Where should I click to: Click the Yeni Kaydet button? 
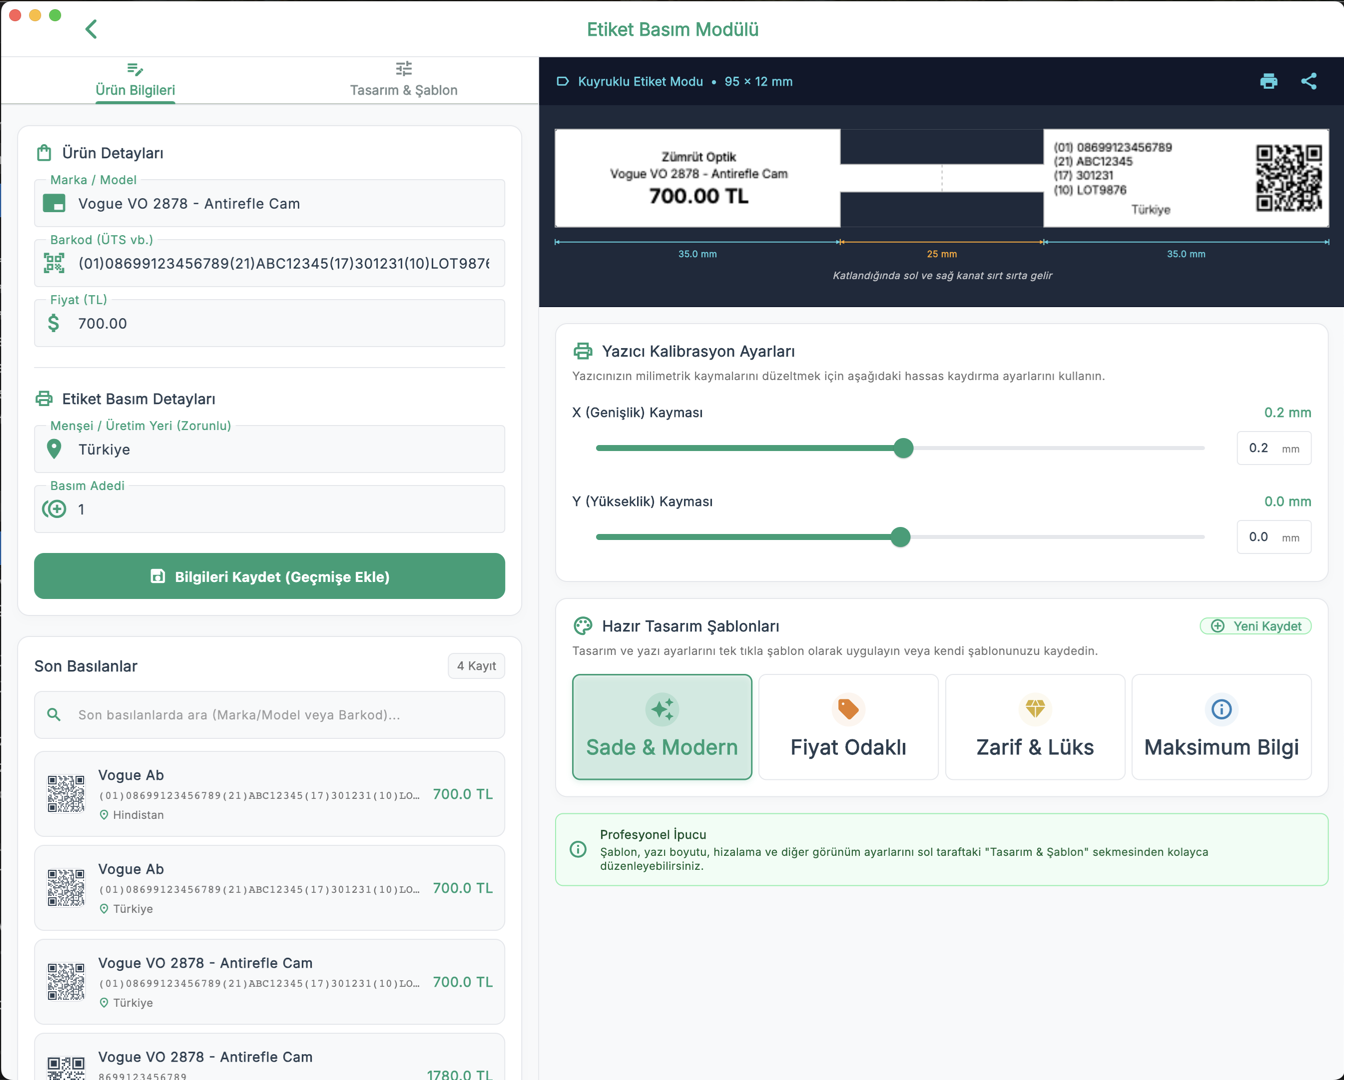click(x=1256, y=626)
